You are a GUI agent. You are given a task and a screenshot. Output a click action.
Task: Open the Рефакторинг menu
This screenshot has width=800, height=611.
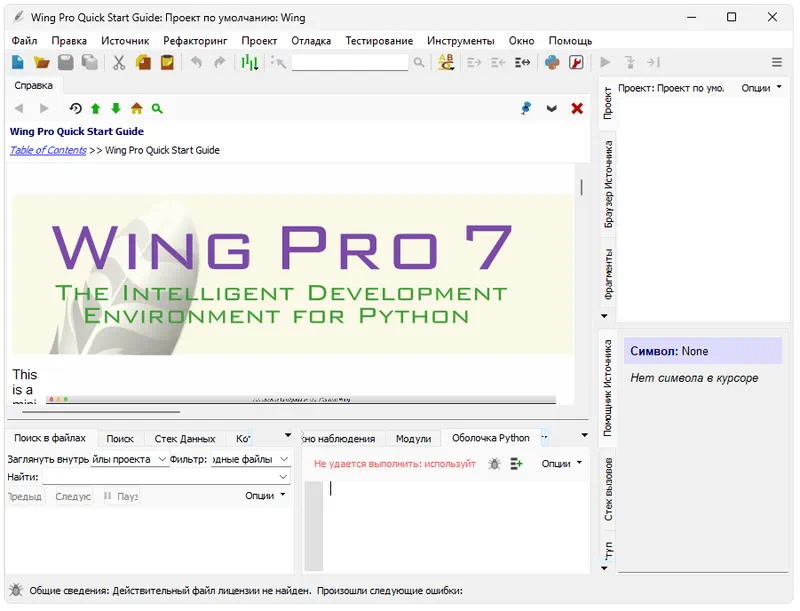coord(195,40)
